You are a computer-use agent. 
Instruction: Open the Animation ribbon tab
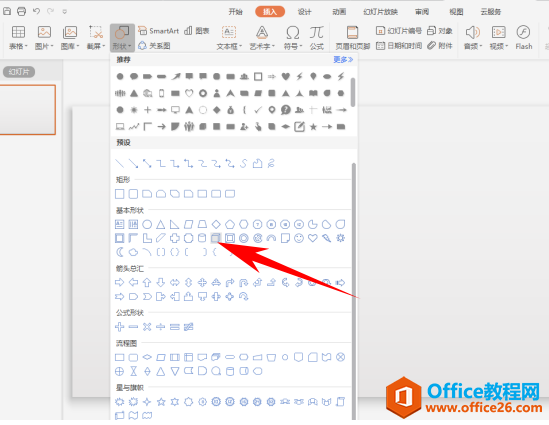point(339,12)
